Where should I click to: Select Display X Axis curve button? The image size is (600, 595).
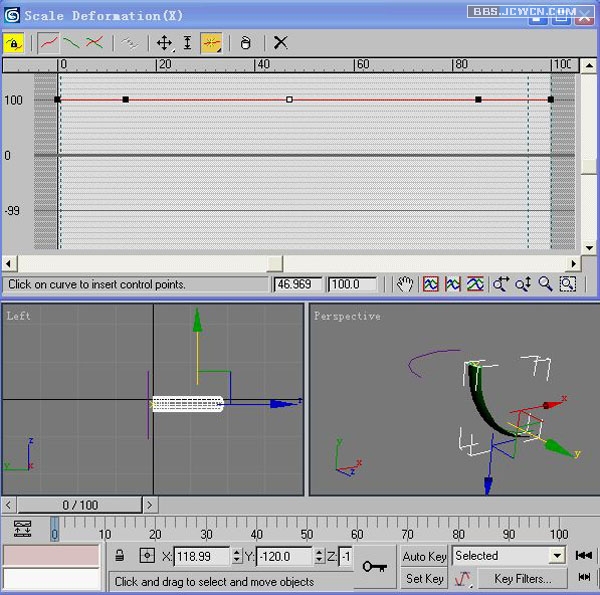pos(49,43)
